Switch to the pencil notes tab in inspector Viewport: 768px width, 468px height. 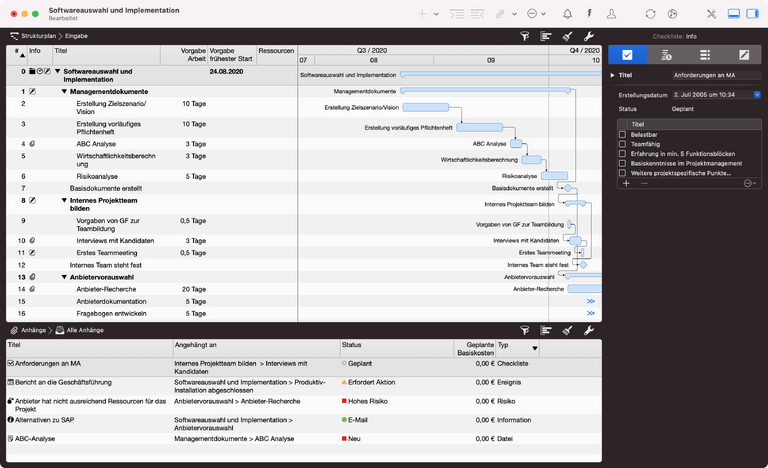pos(743,55)
